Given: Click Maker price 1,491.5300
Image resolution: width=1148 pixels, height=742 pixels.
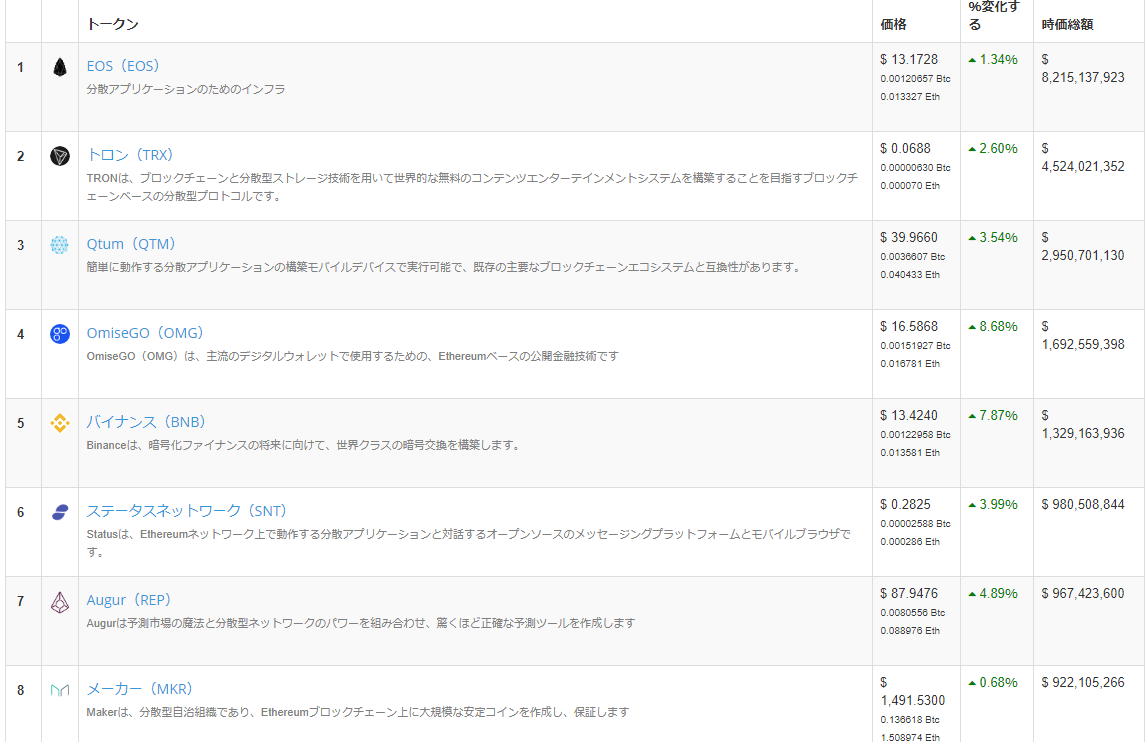Looking at the screenshot, I should (x=913, y=700).
